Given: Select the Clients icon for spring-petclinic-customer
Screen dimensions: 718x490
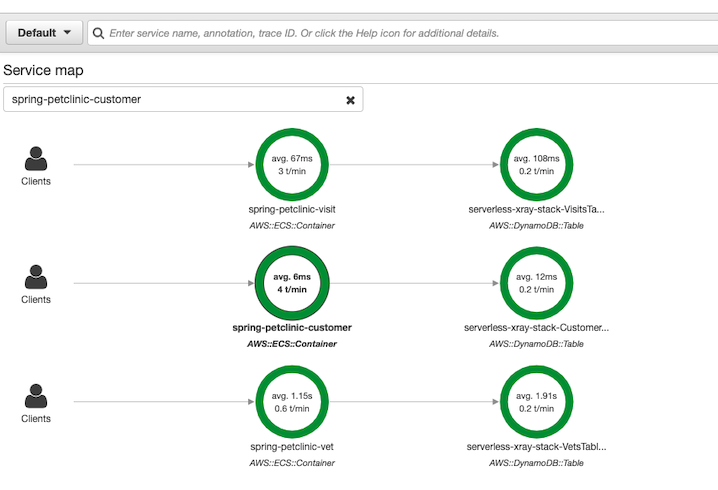Looking at the screenshot, I should tap(36, 277).
